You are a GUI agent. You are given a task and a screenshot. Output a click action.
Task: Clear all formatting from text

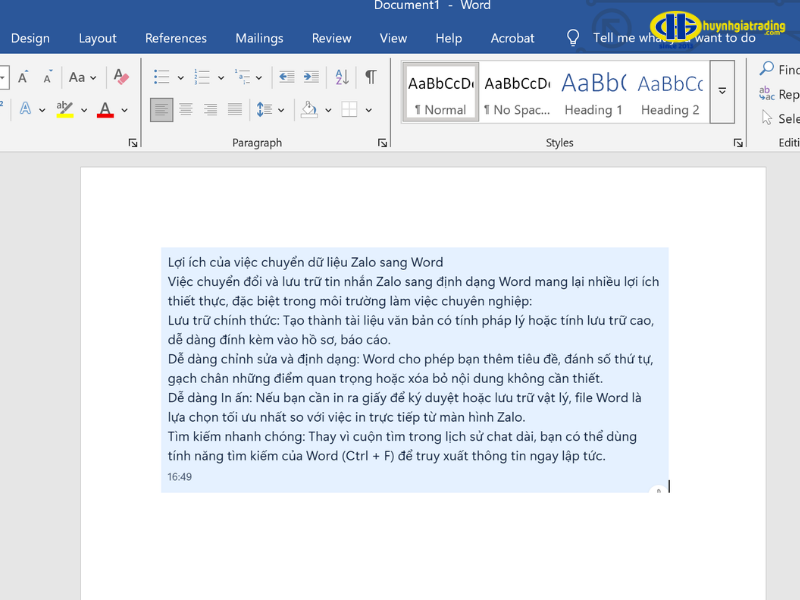[x=120, y=77]
